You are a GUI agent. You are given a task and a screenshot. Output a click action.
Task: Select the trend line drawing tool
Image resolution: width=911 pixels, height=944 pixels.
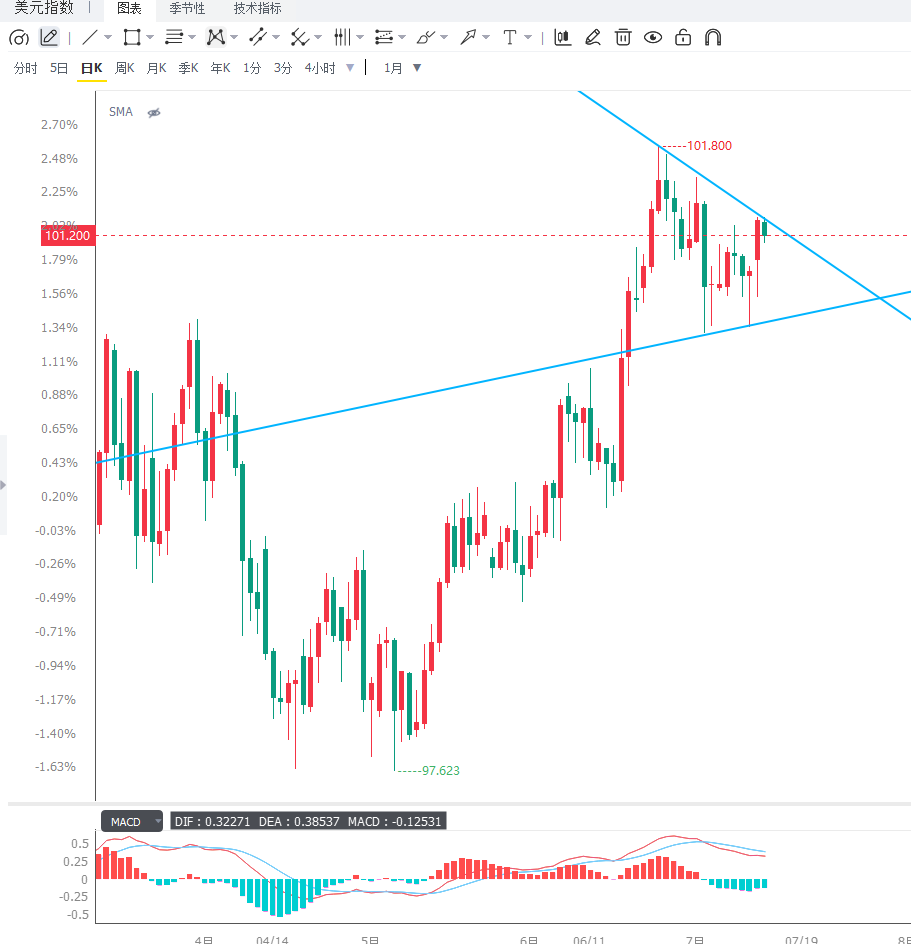(x=89, y=37)
